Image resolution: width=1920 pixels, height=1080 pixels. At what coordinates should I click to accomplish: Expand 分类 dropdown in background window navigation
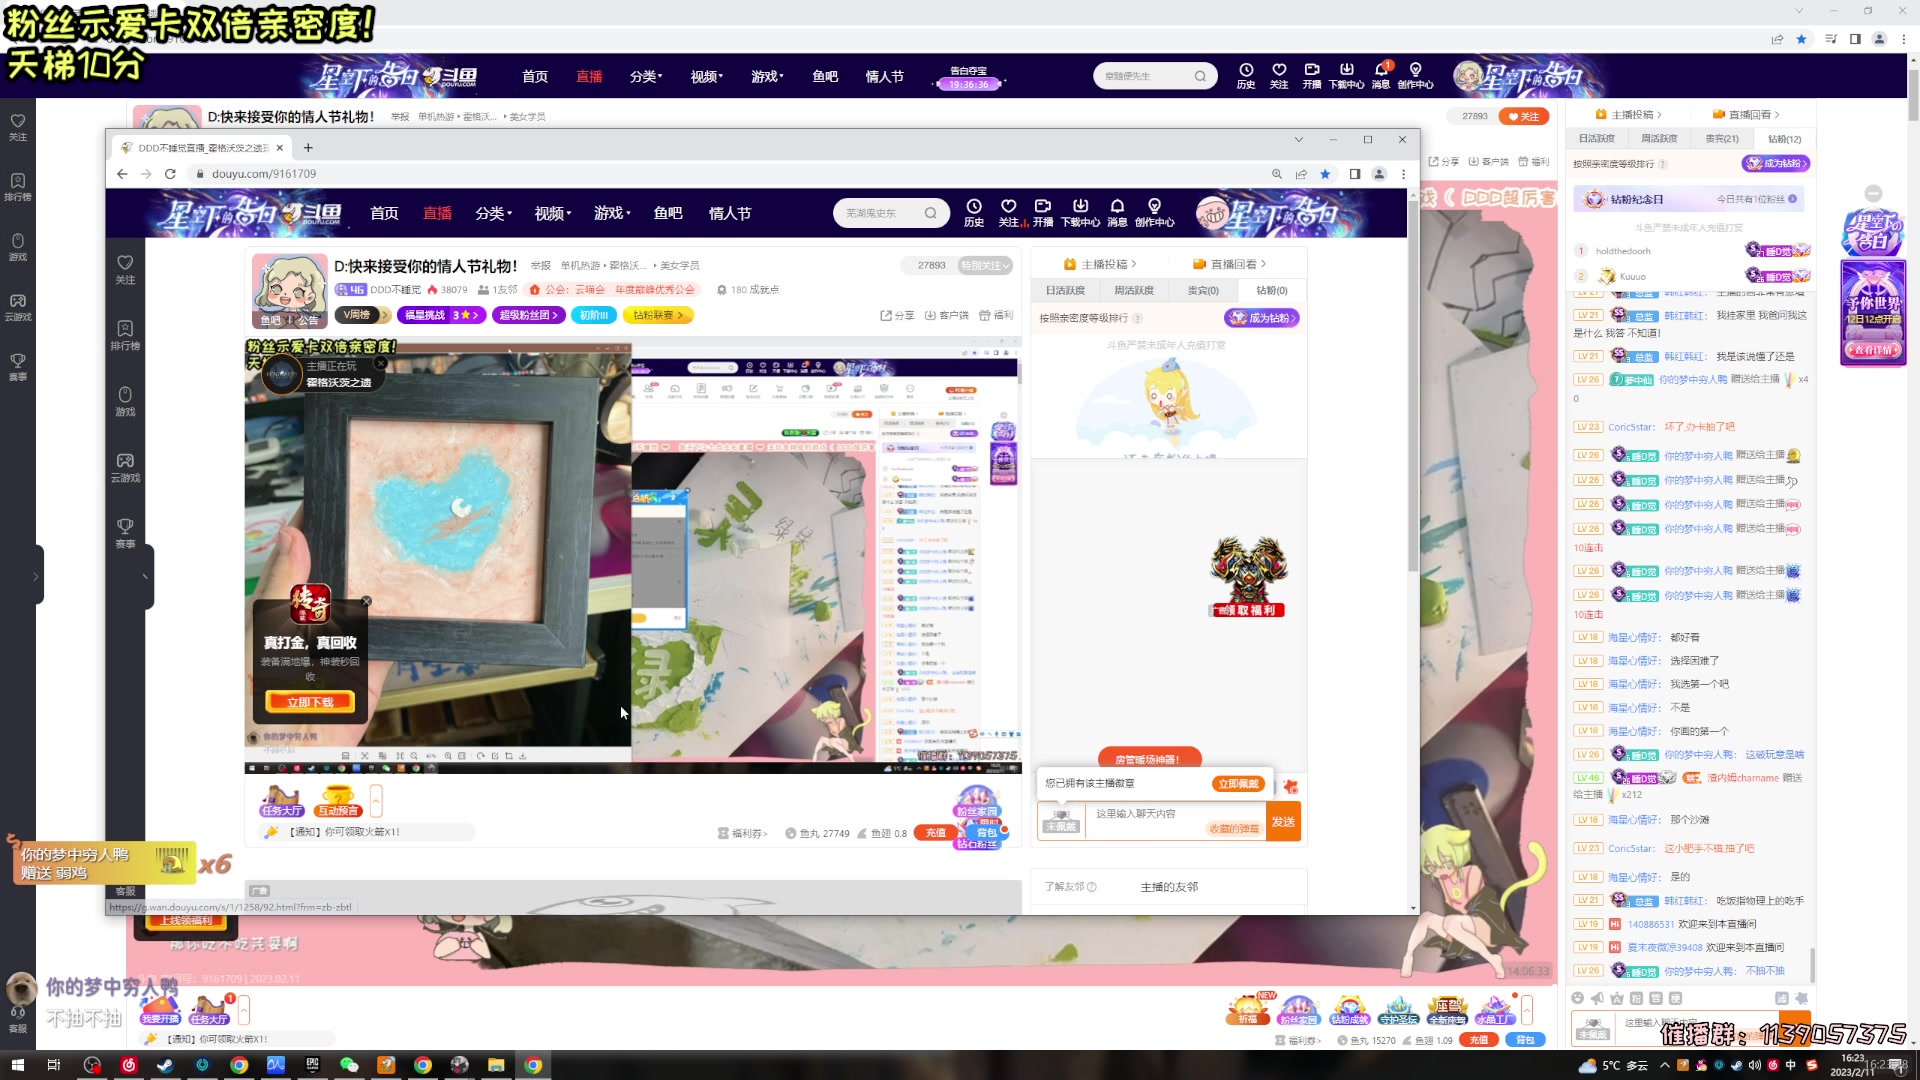click(646, 76)
